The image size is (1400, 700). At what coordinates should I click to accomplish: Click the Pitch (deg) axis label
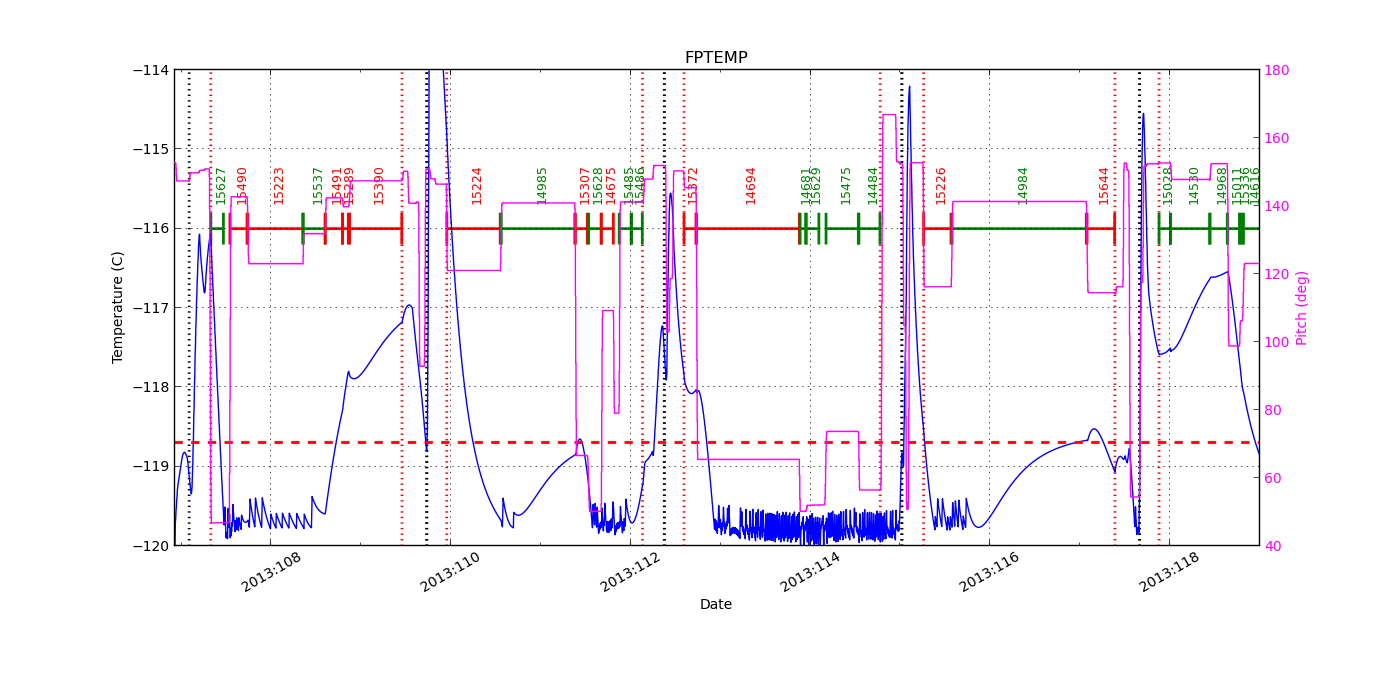[1300, 305]
